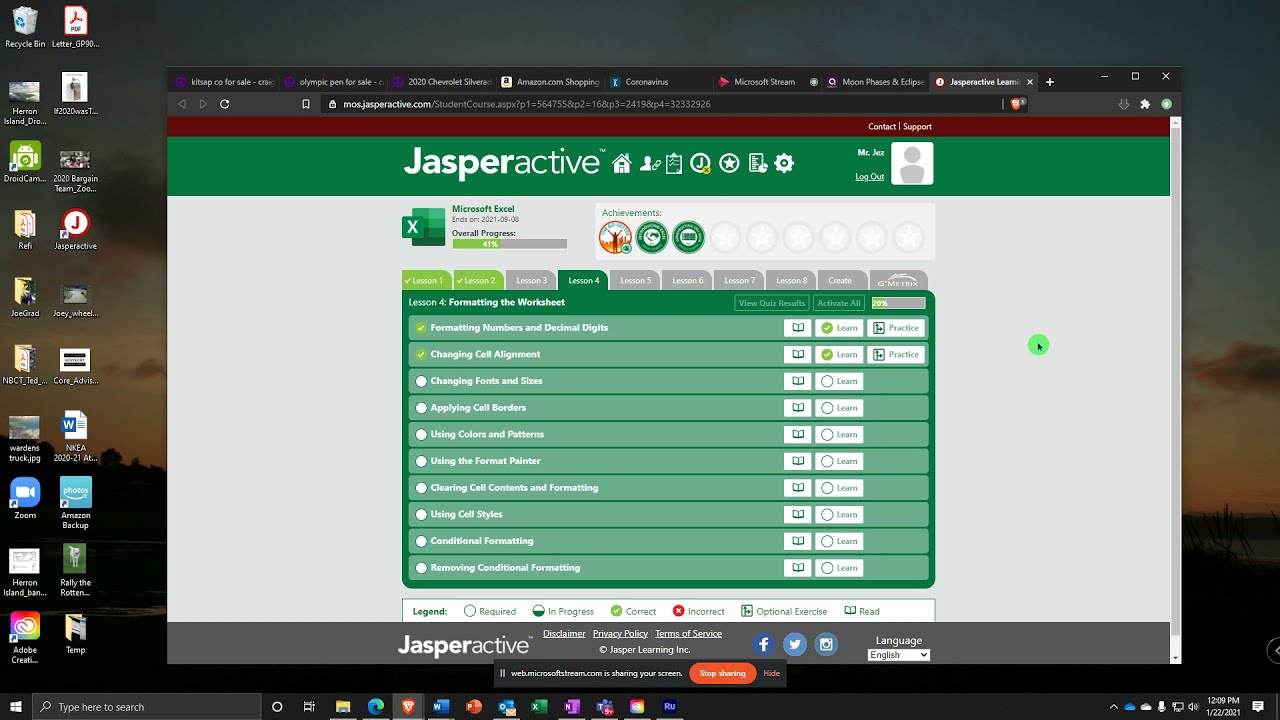Screen dimensions: 1280x720
Task: Switch to the Lesson 3 tab
Action: [x=531, y=281]
